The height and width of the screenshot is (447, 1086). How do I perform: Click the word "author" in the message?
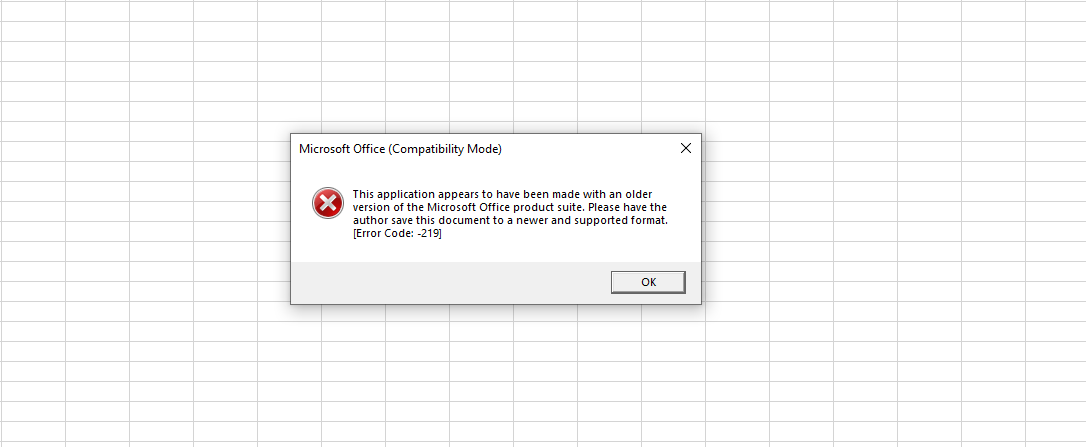click(370, 220)
